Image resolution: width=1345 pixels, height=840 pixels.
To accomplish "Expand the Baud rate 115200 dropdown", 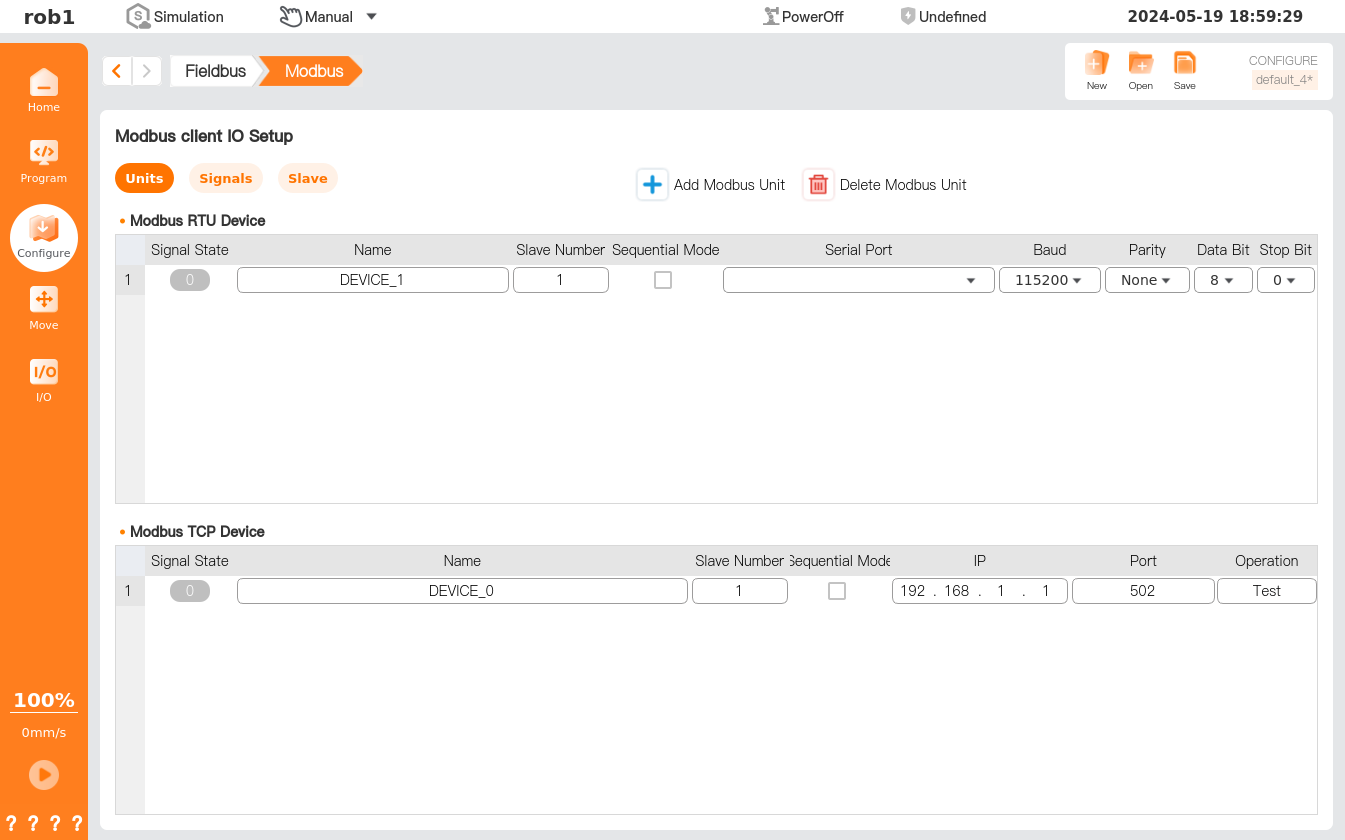I will (x=1049, y=281).
